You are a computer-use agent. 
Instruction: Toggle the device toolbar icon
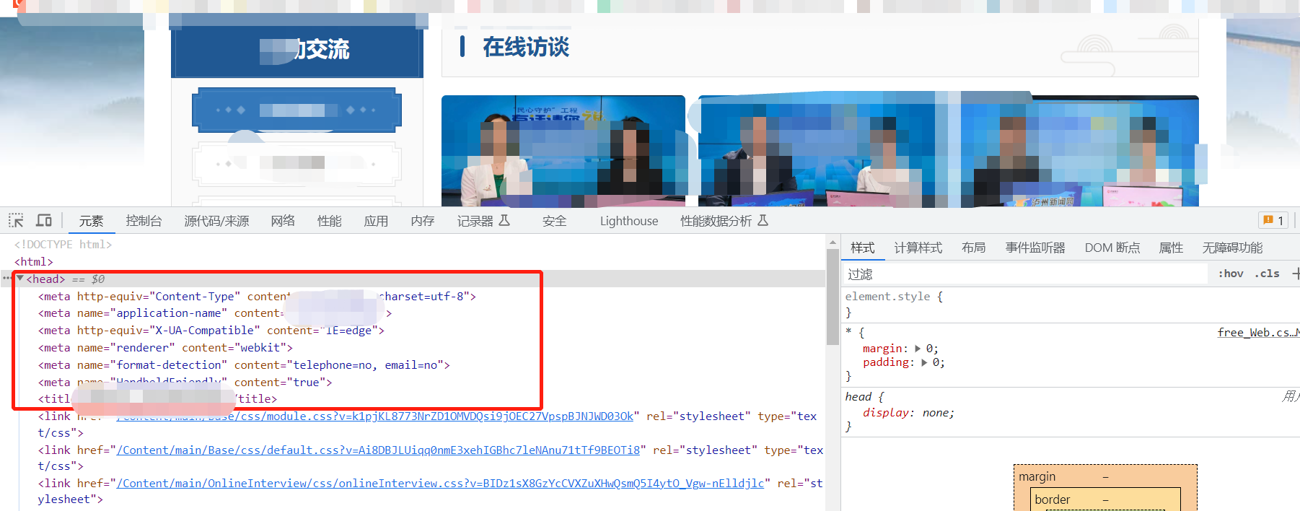[44, 220]
